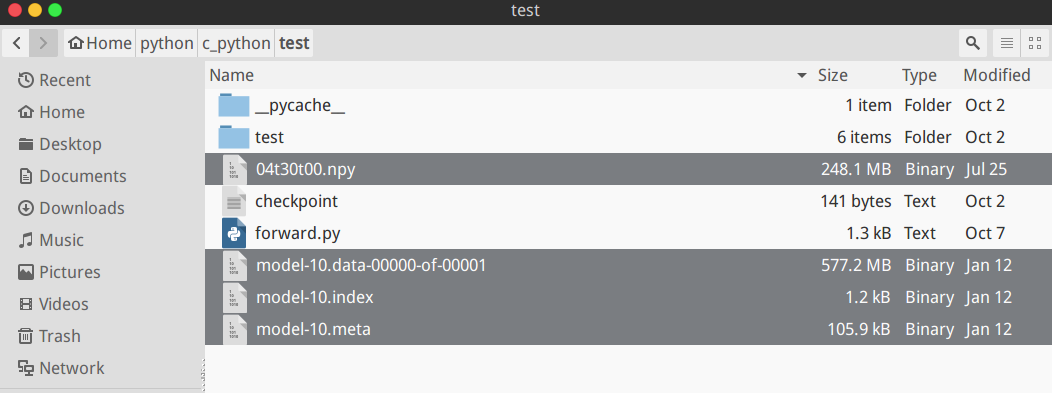Click the sidebar pane divider handle
This screenshot has height=393, width=1052.
201,370
